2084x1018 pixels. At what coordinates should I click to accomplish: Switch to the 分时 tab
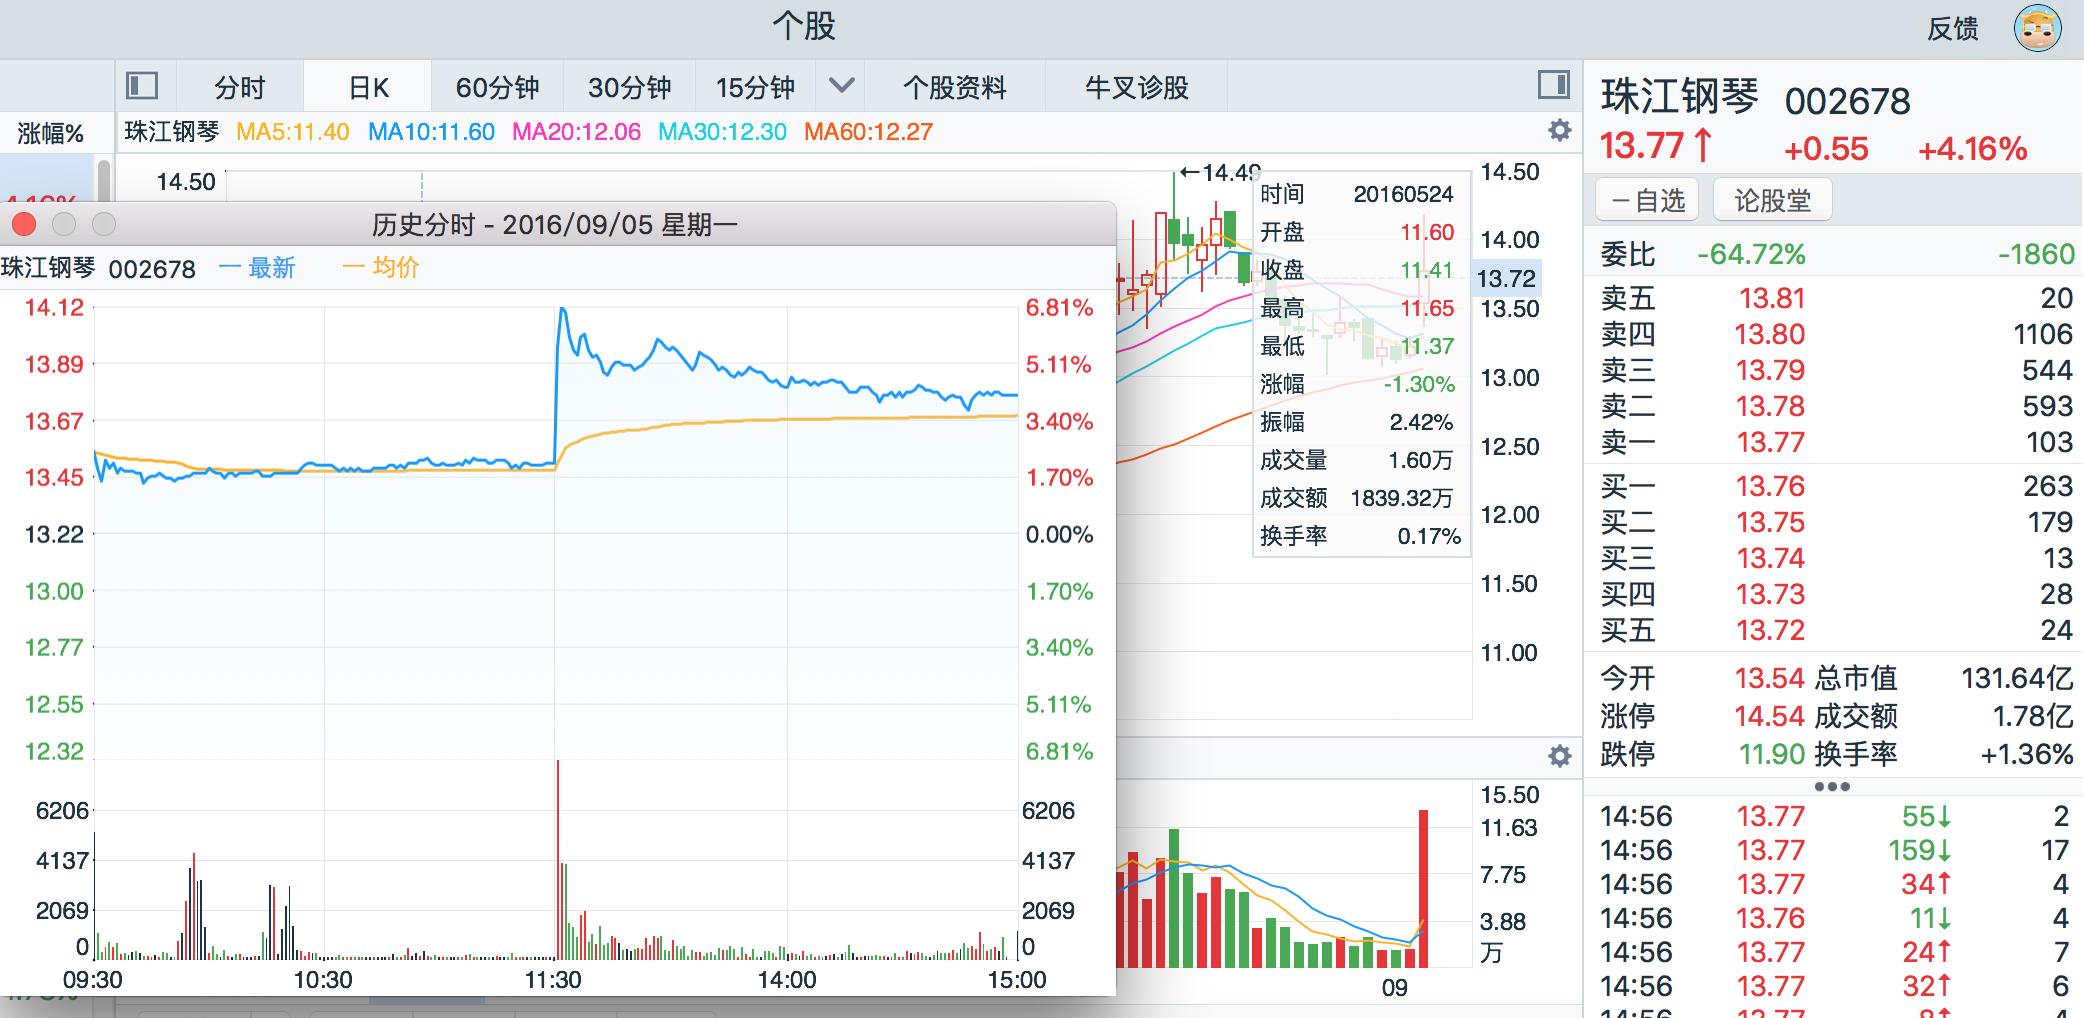coord(237,87)
